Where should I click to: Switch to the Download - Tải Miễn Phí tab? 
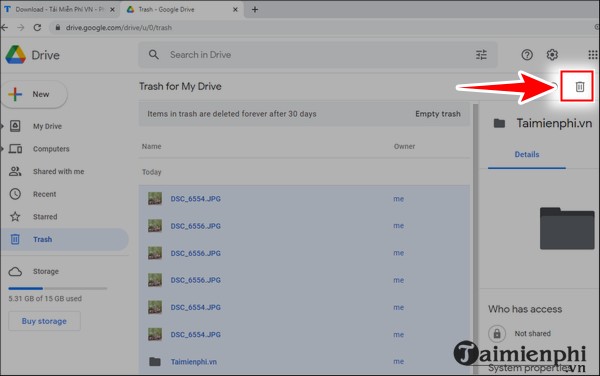coord(60,10)
